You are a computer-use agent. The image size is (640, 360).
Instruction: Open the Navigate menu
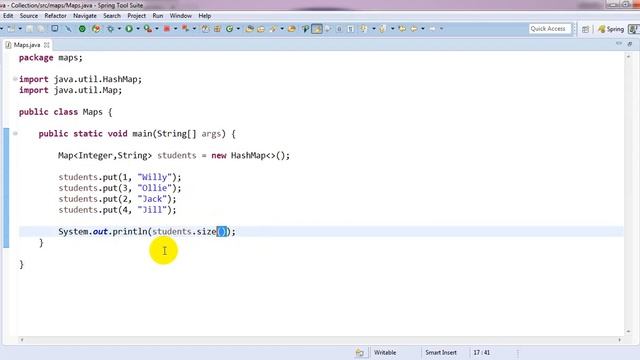(x=84, y=16)
